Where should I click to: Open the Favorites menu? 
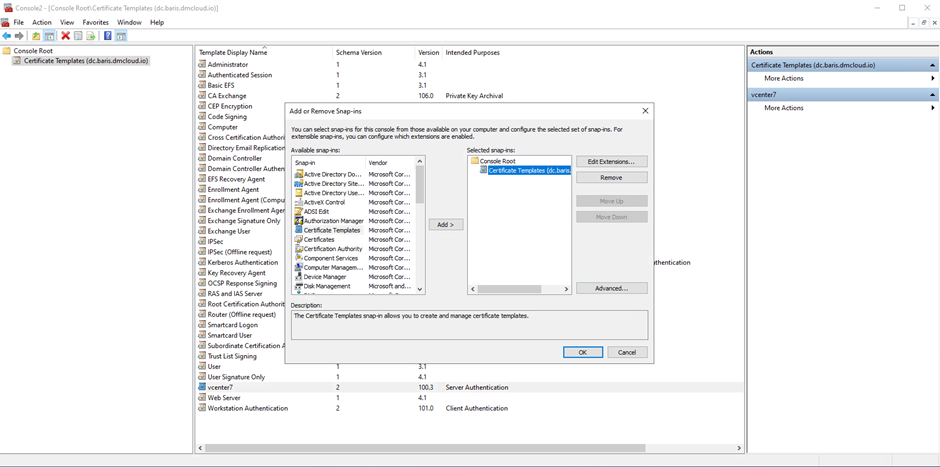tap(95, 22)
